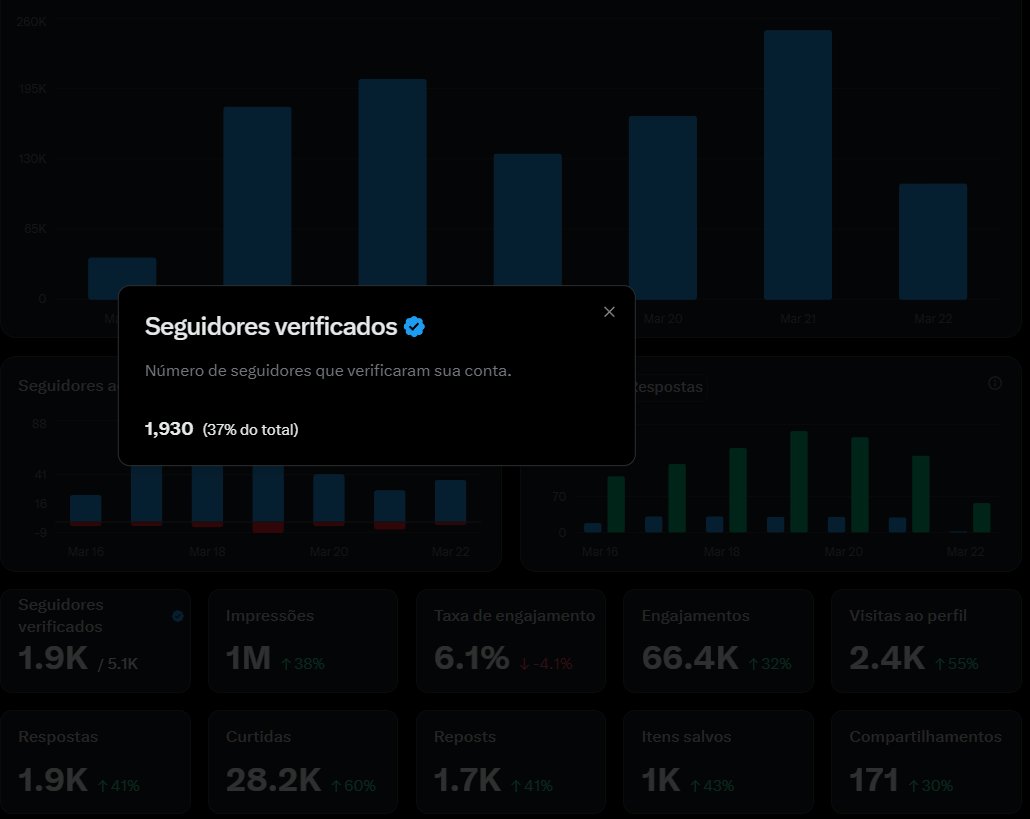Click the (37% do total) text
This screenshot has height=819, width=1030.
250,430
